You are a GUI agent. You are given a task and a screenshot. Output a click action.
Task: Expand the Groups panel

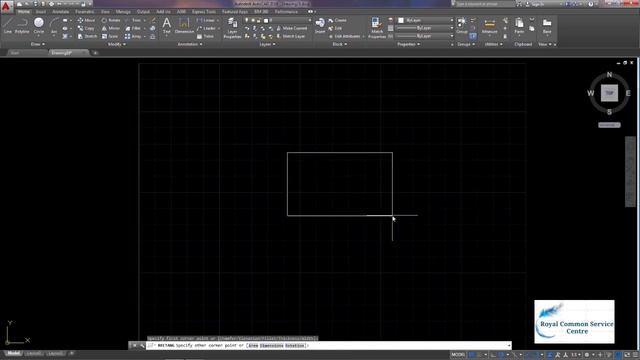click(466, 44)
